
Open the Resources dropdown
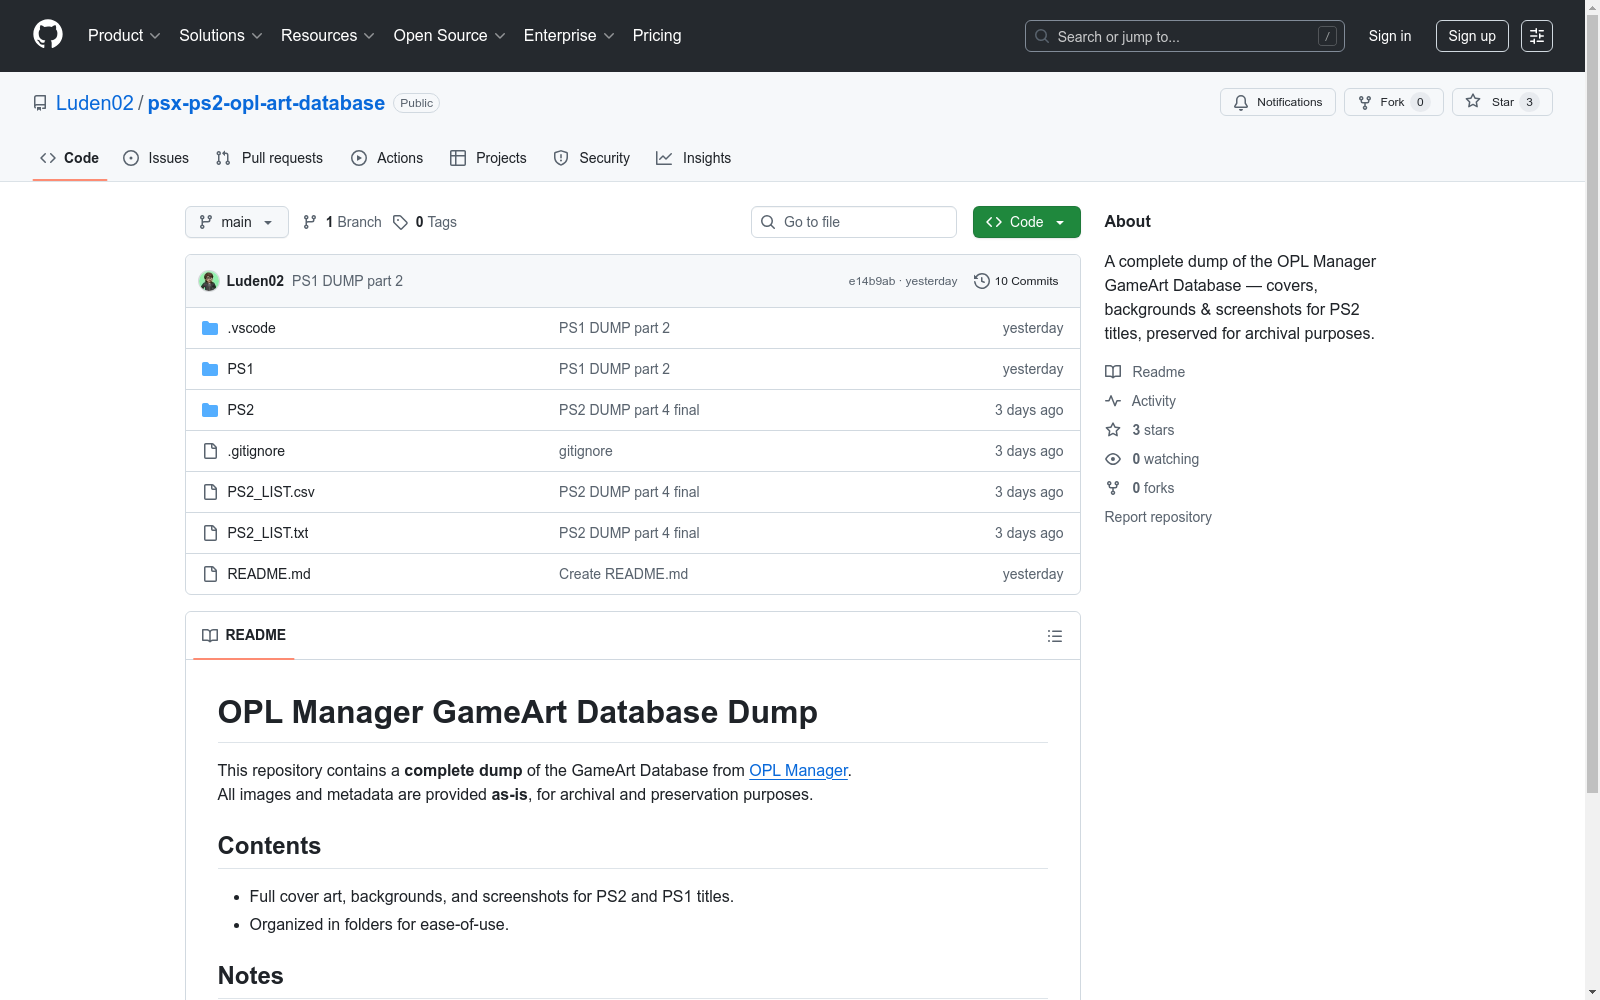click(x=328, y=36)
